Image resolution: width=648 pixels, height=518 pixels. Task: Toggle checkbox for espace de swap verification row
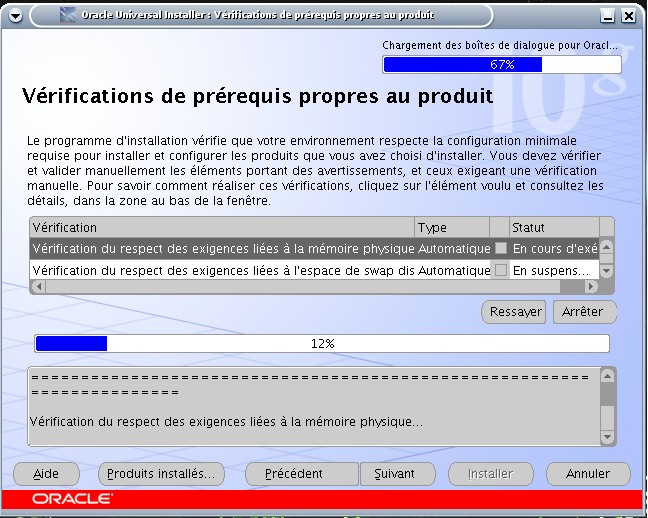tap(500, 270)
